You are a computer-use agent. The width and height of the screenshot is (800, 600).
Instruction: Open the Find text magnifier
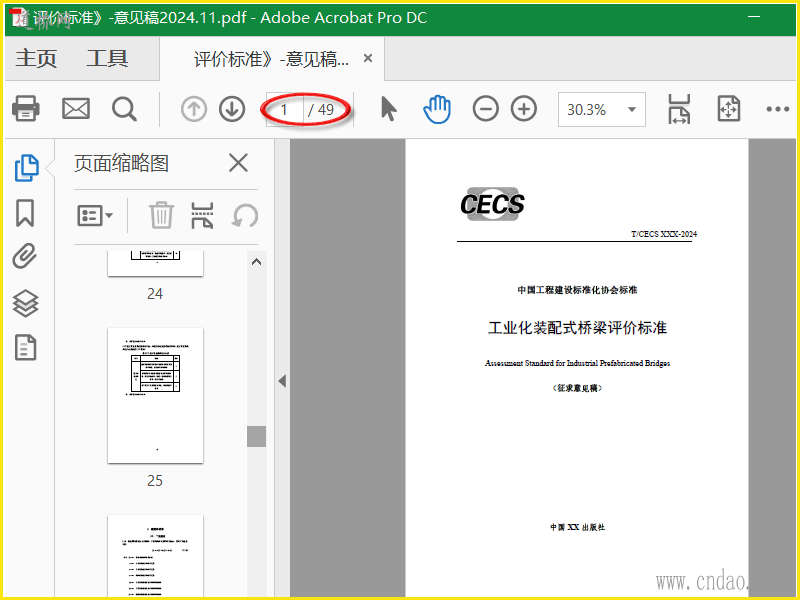(x=124, y=109)
